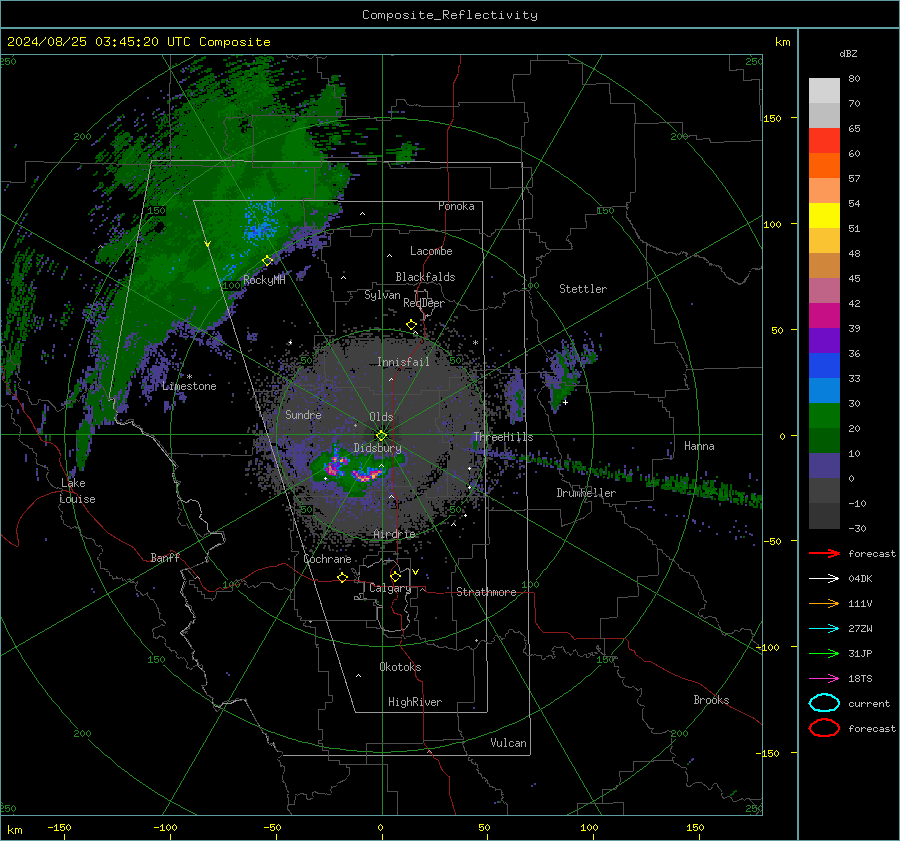Click the Innisfail city label
The height and width of the screenshot is (841, 900).
pos(403,362)
